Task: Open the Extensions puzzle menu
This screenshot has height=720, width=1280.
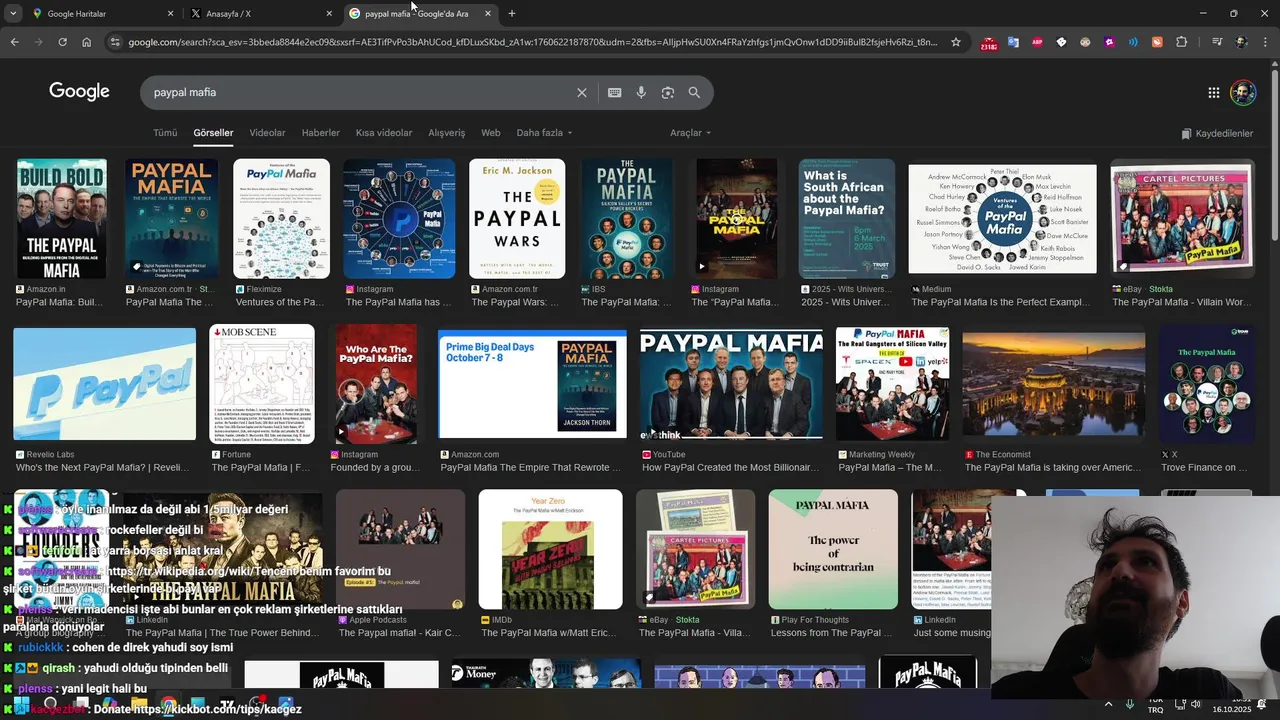Action: coord(1181,42)
